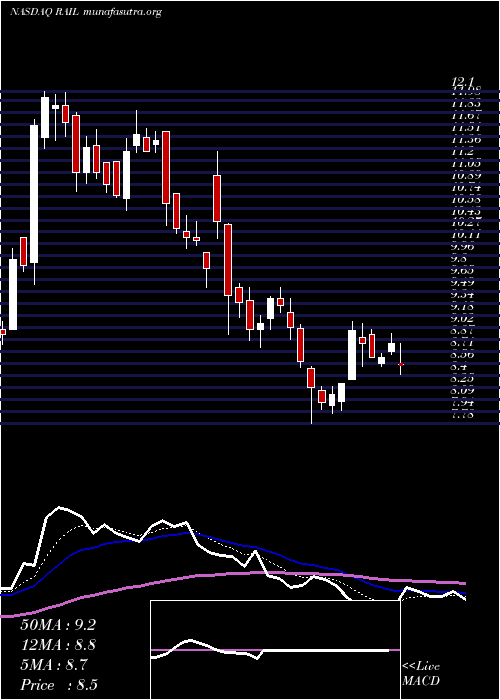Select the Price : 8.5 readout
The width and height of the screenshot is (500, 700).
59,685
